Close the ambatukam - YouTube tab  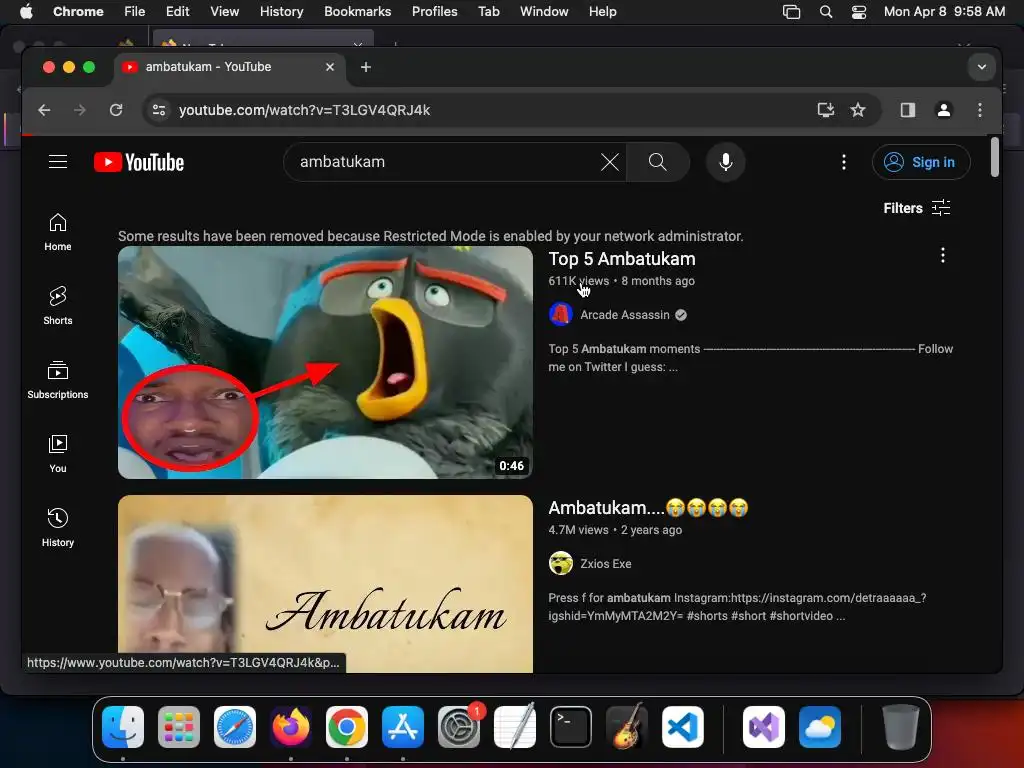(330, 67)
